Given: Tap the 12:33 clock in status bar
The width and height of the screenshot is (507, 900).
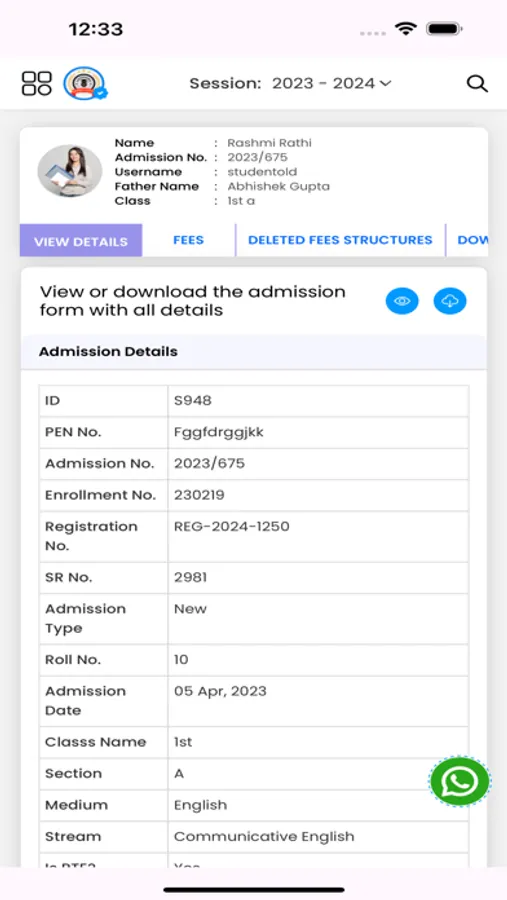Looking at the screenshot, I should tap(95, 29).
